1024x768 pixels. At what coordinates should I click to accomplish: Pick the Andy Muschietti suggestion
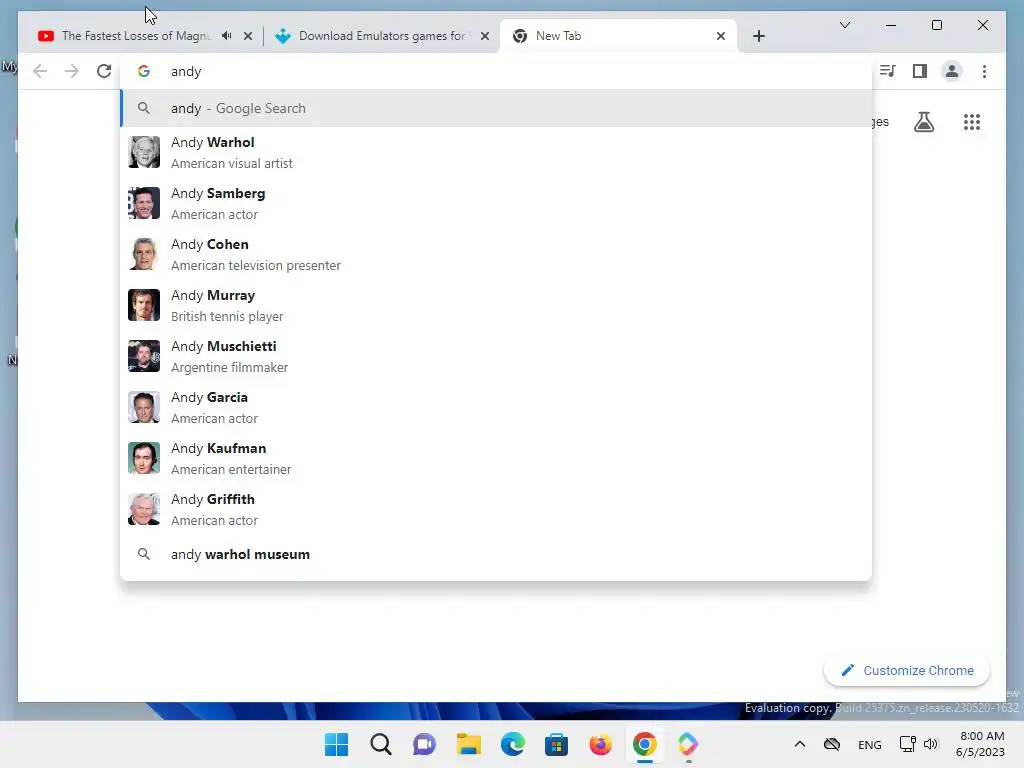pos(496,356)
